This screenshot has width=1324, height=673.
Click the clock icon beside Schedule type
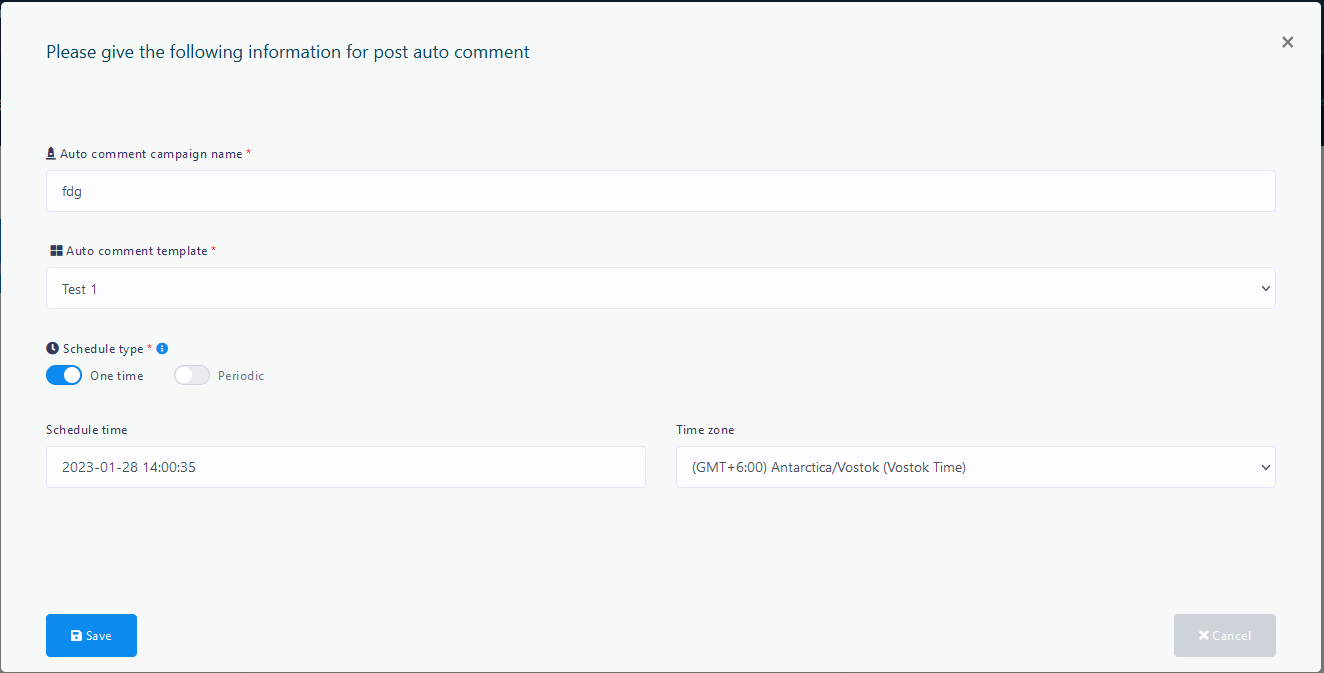[52, 349]
